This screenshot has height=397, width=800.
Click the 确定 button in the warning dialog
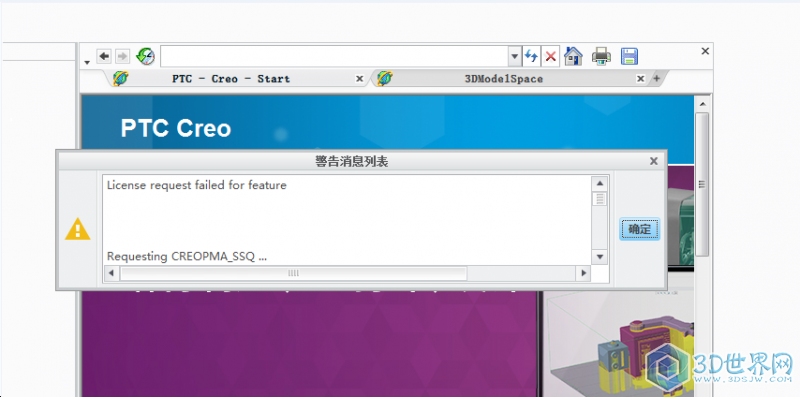tap(640, 229)
